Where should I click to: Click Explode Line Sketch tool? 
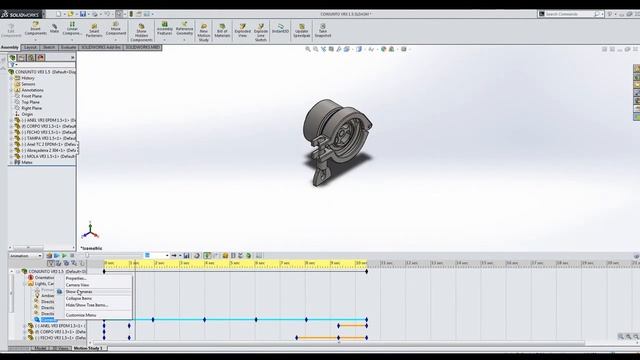[x=261, y=33]
